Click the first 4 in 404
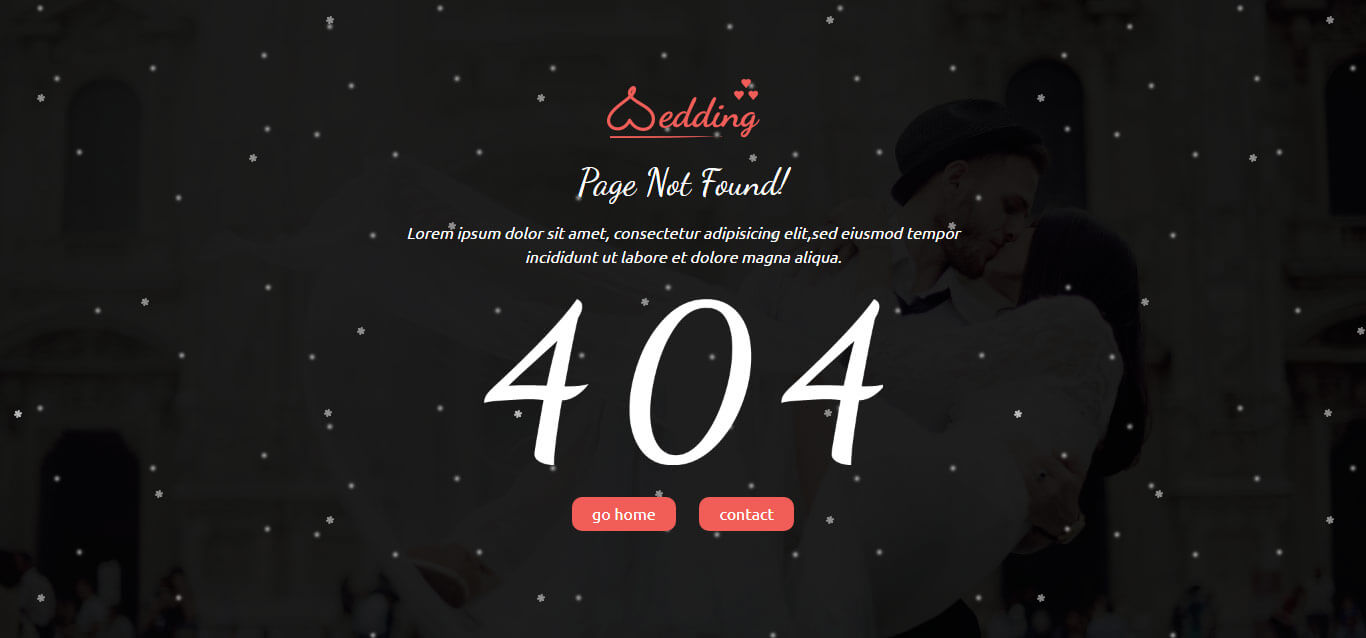This screenshot has height=638, width=1366. coord(535,382)
